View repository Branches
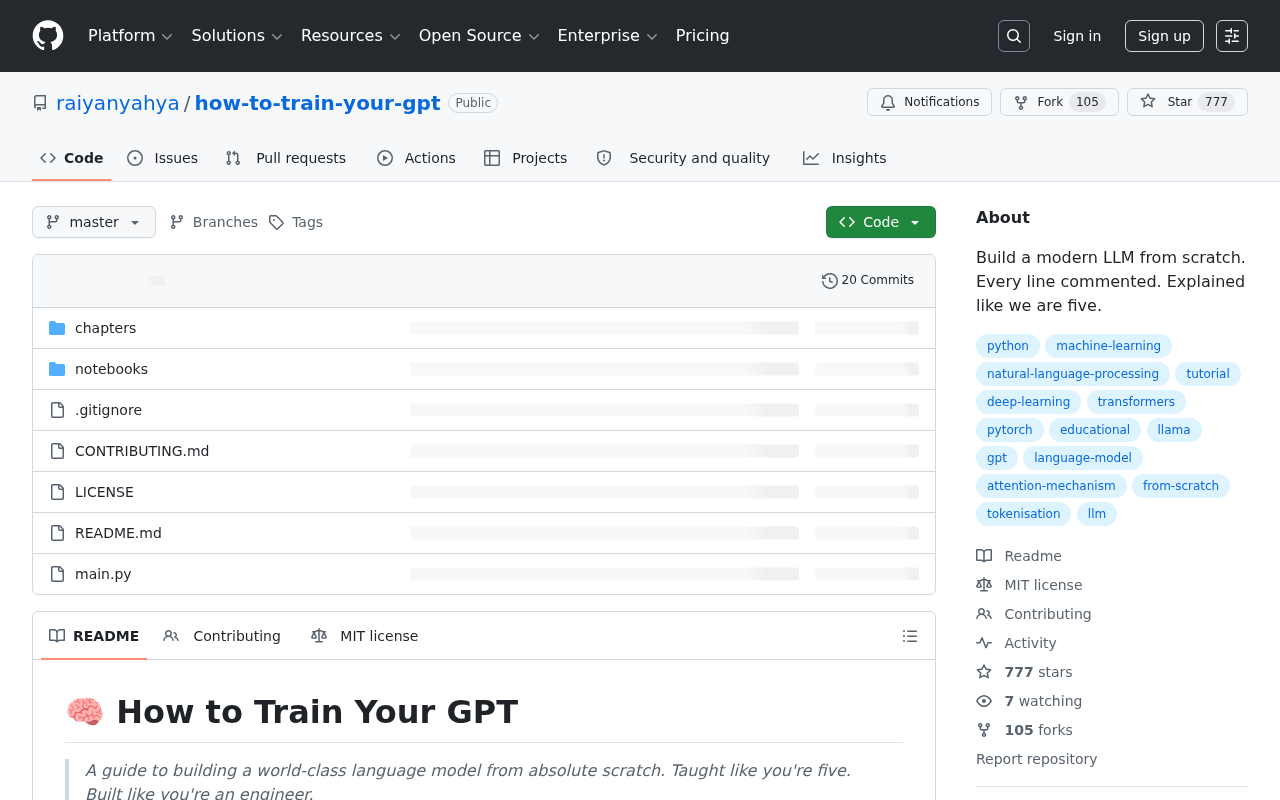 (214, 222)
